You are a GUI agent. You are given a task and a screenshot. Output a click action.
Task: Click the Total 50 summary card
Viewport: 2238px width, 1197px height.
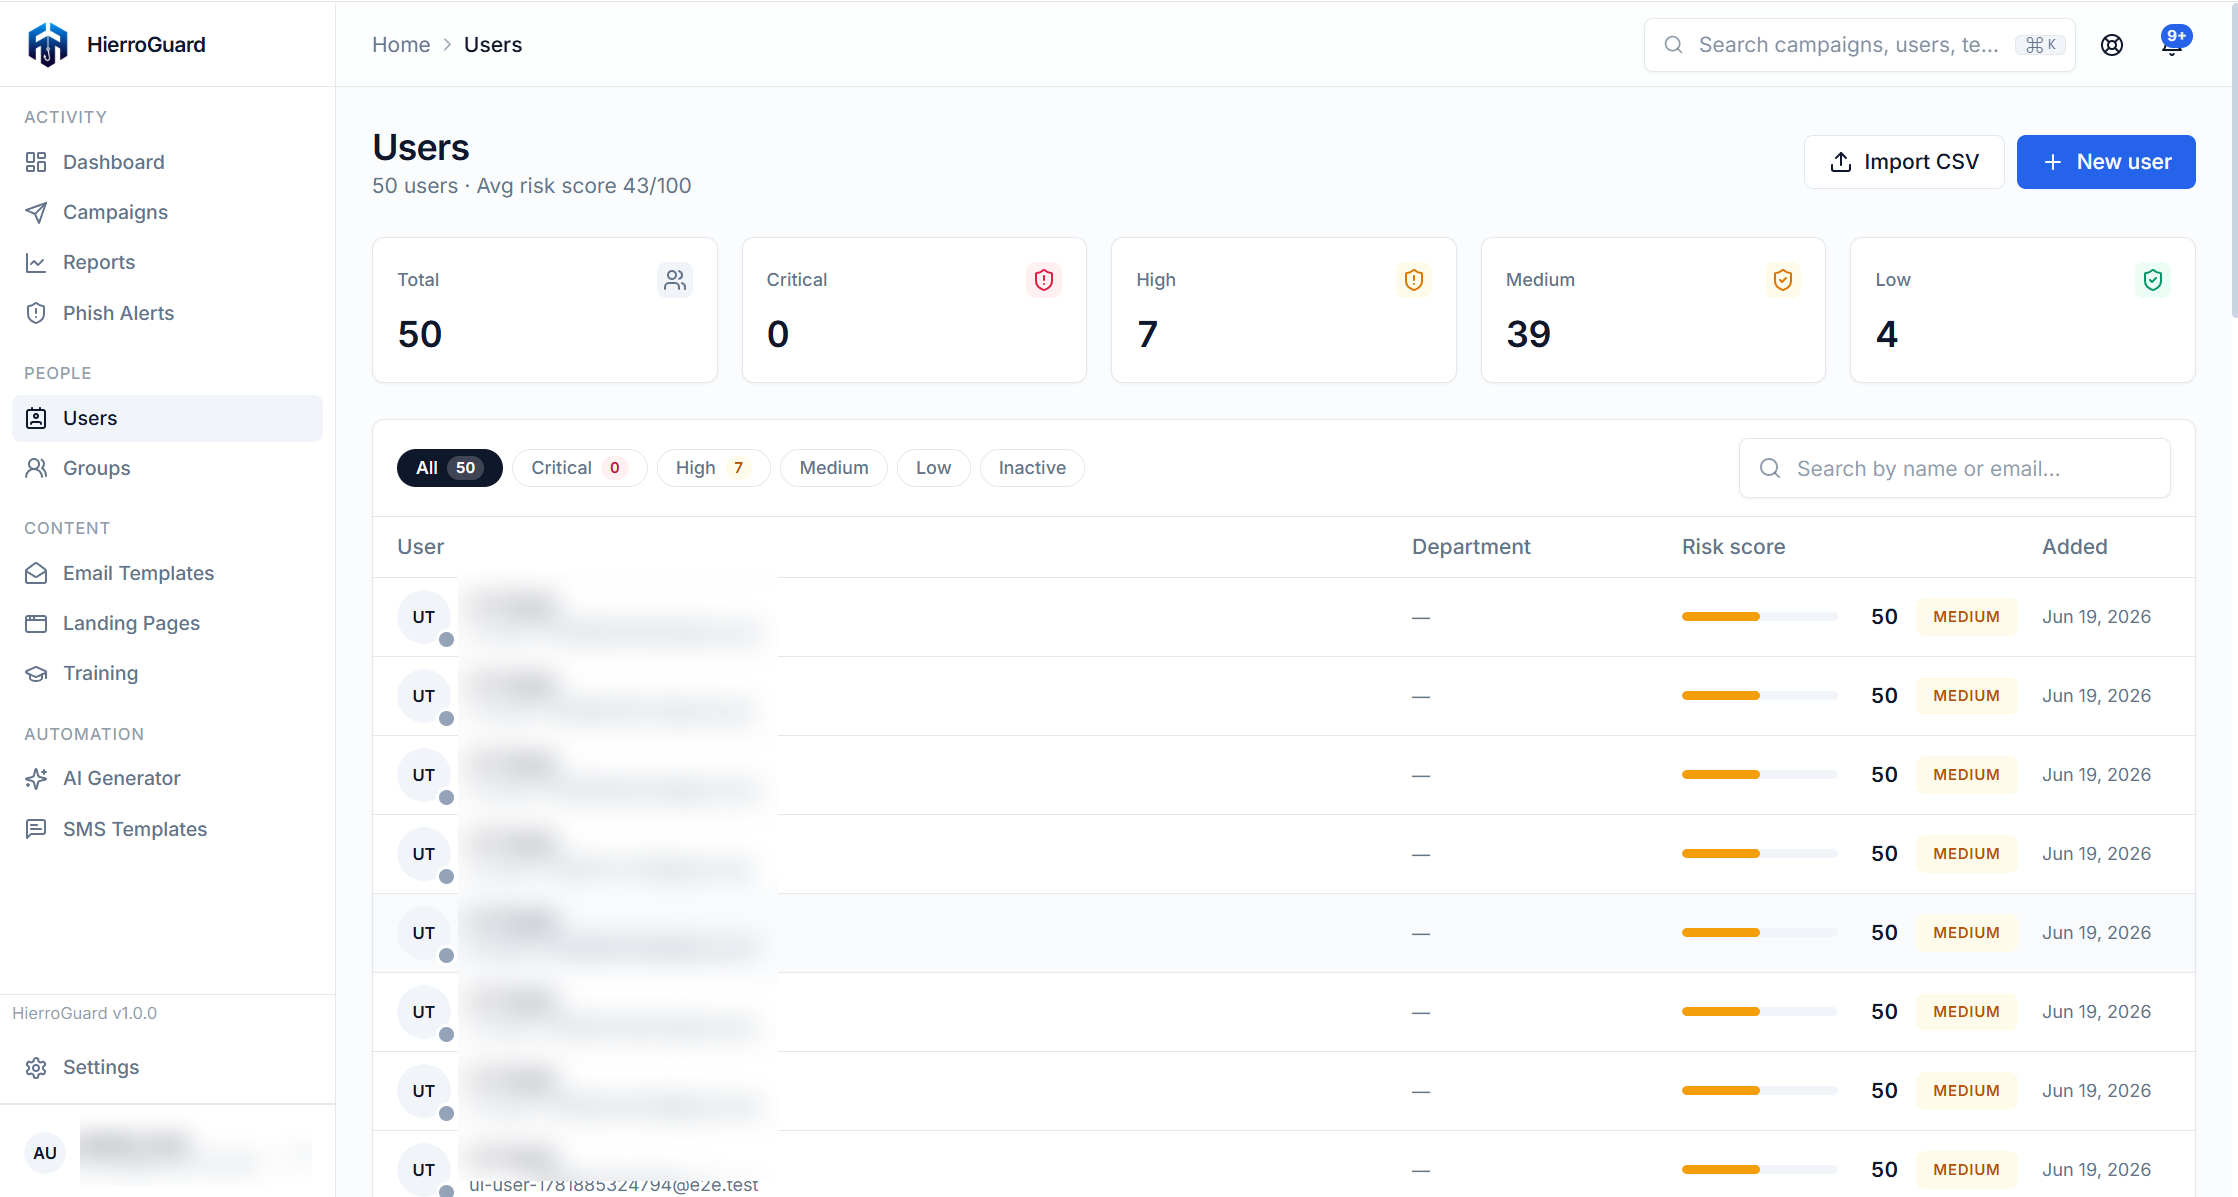545,310
